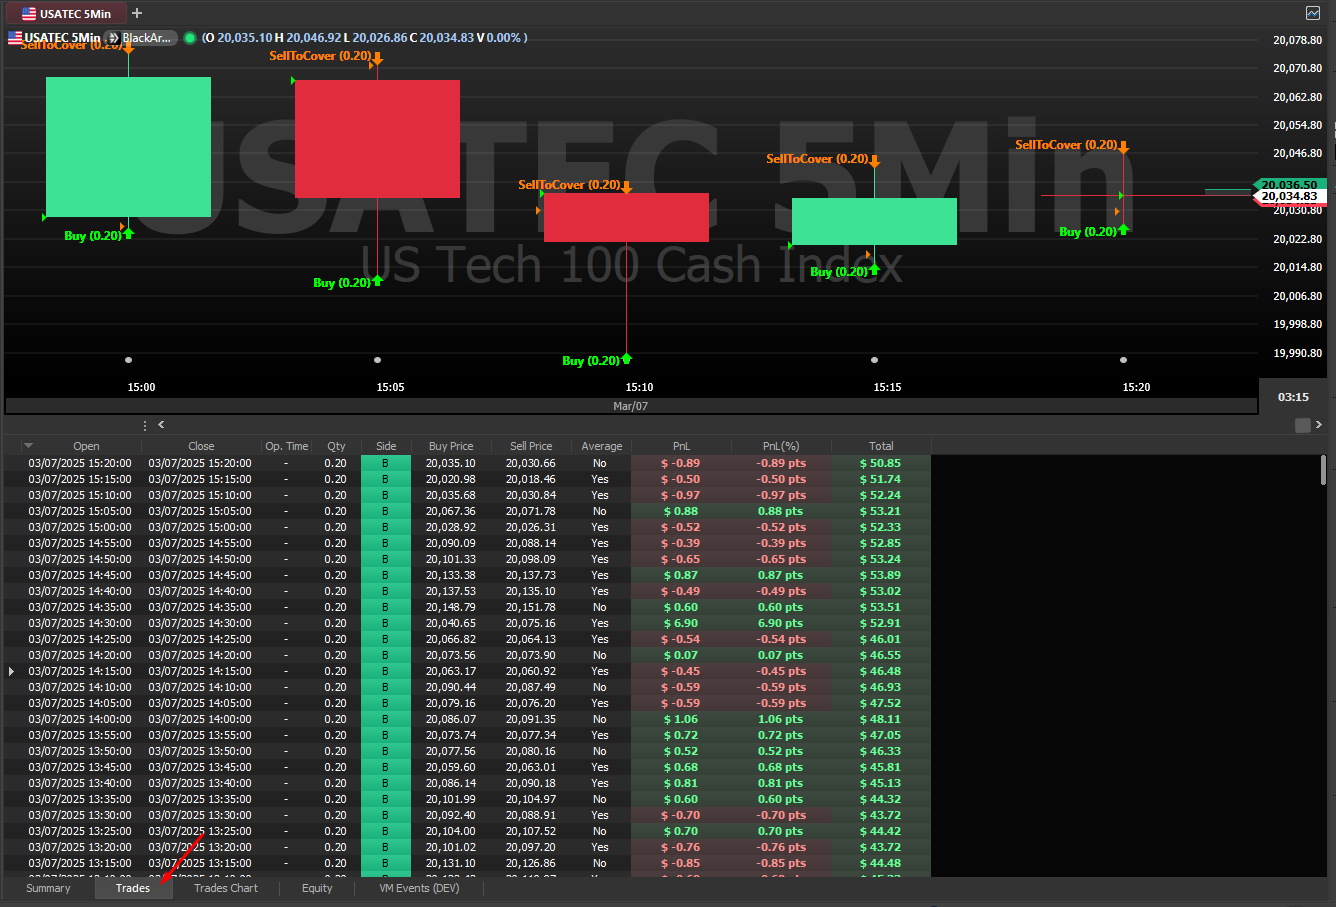Viewport: 1336px width, 907px height.
Task: Collapse panel with left chevron above table
Action: point(162,425)
